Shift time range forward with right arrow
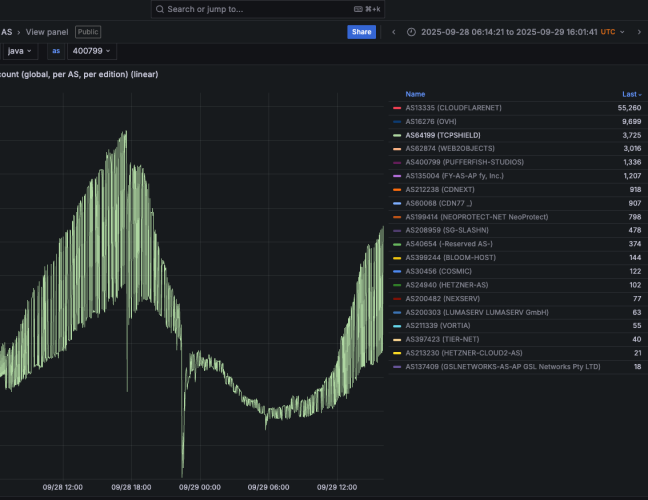Screen dimensions: 648x500 click(x=639, y=32)
